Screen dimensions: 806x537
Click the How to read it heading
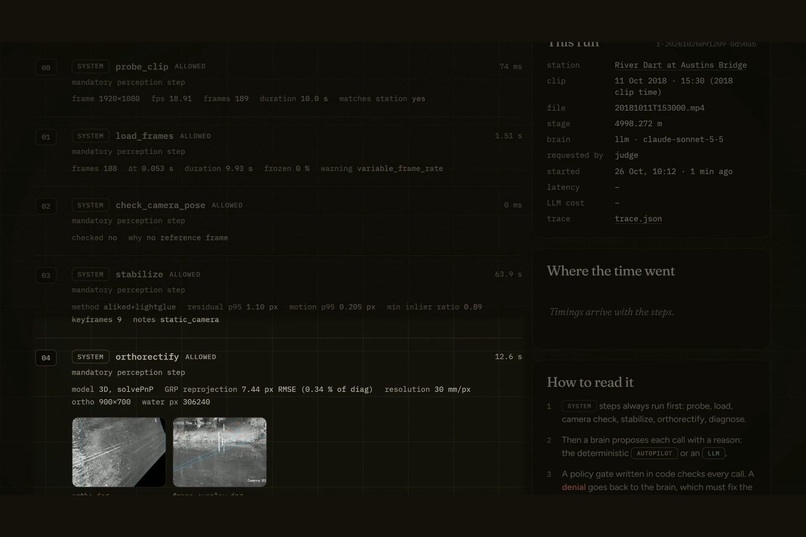coord(590,382)
